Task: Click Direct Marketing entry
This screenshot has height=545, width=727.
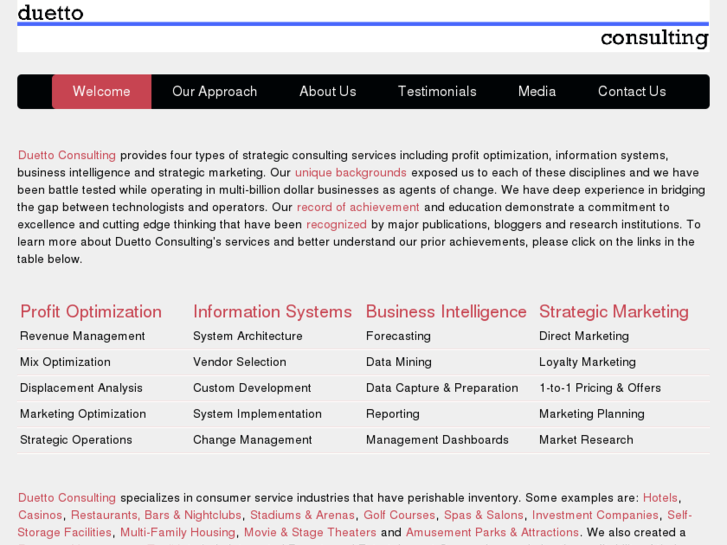Action: [x=584, y=336]
